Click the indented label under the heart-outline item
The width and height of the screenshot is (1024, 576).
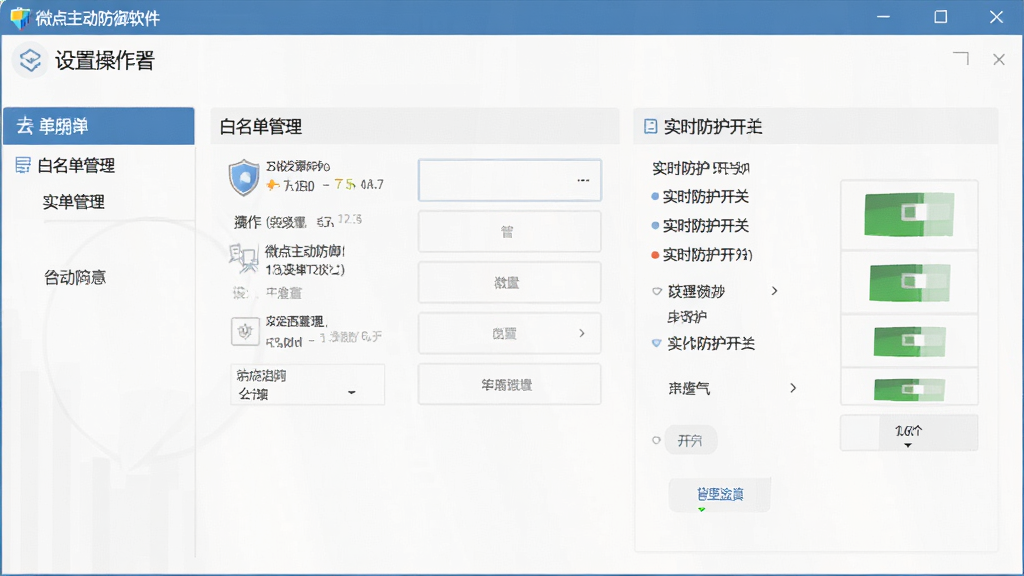coord(687,317)
